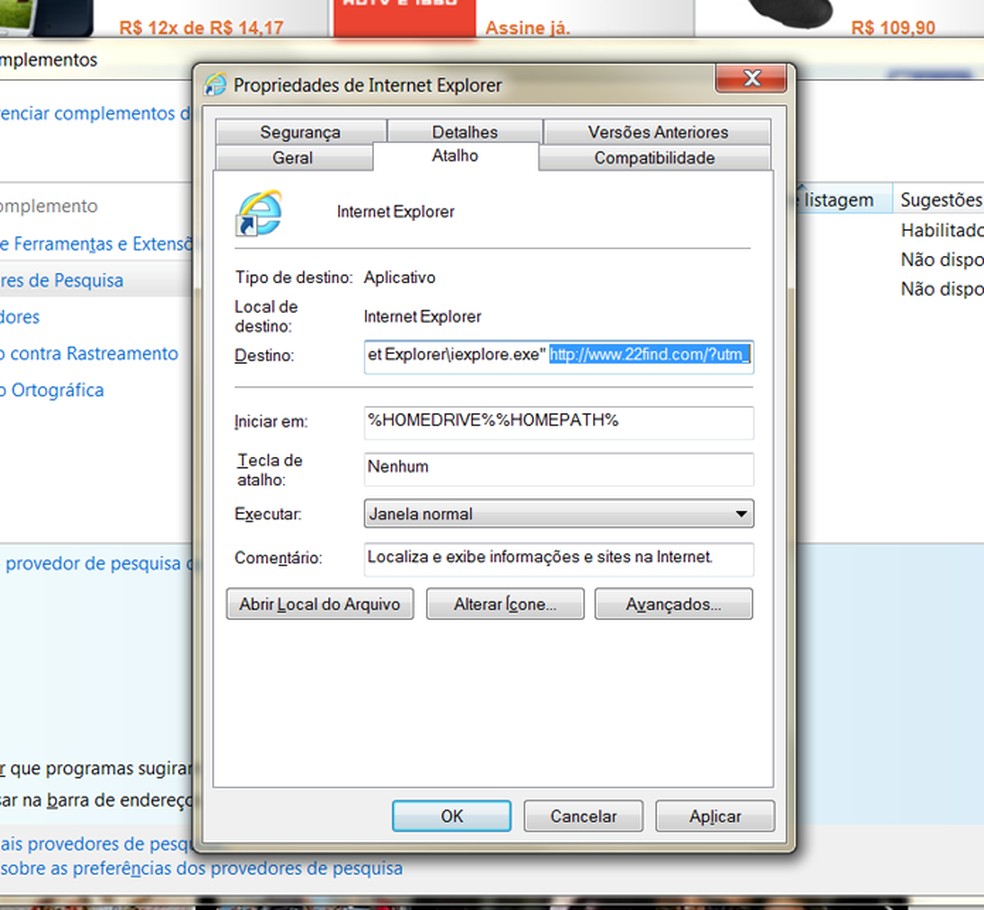Open the Executar window mode dropdown
The width and height of the screenshot is (984, 910).
741,513
